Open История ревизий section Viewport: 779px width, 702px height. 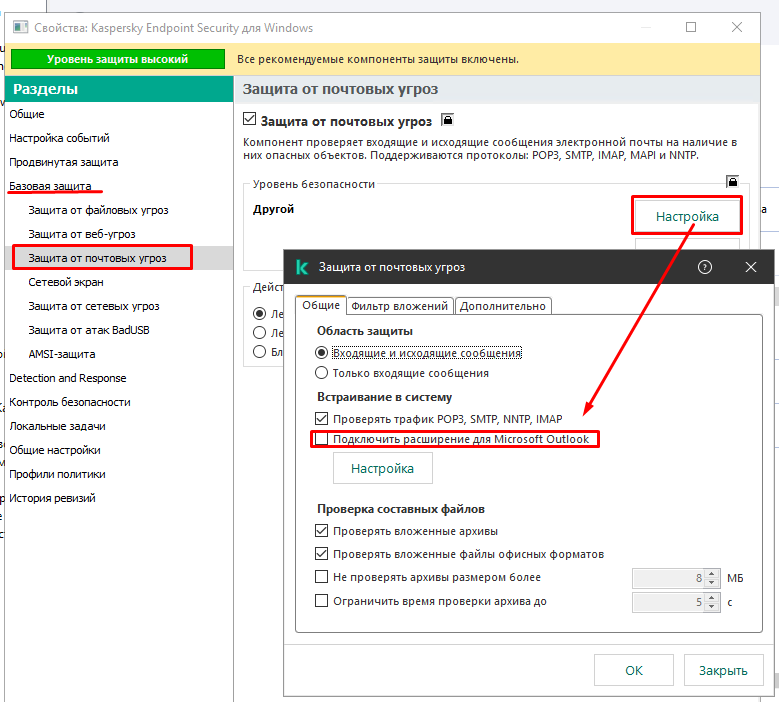[52, 498]
